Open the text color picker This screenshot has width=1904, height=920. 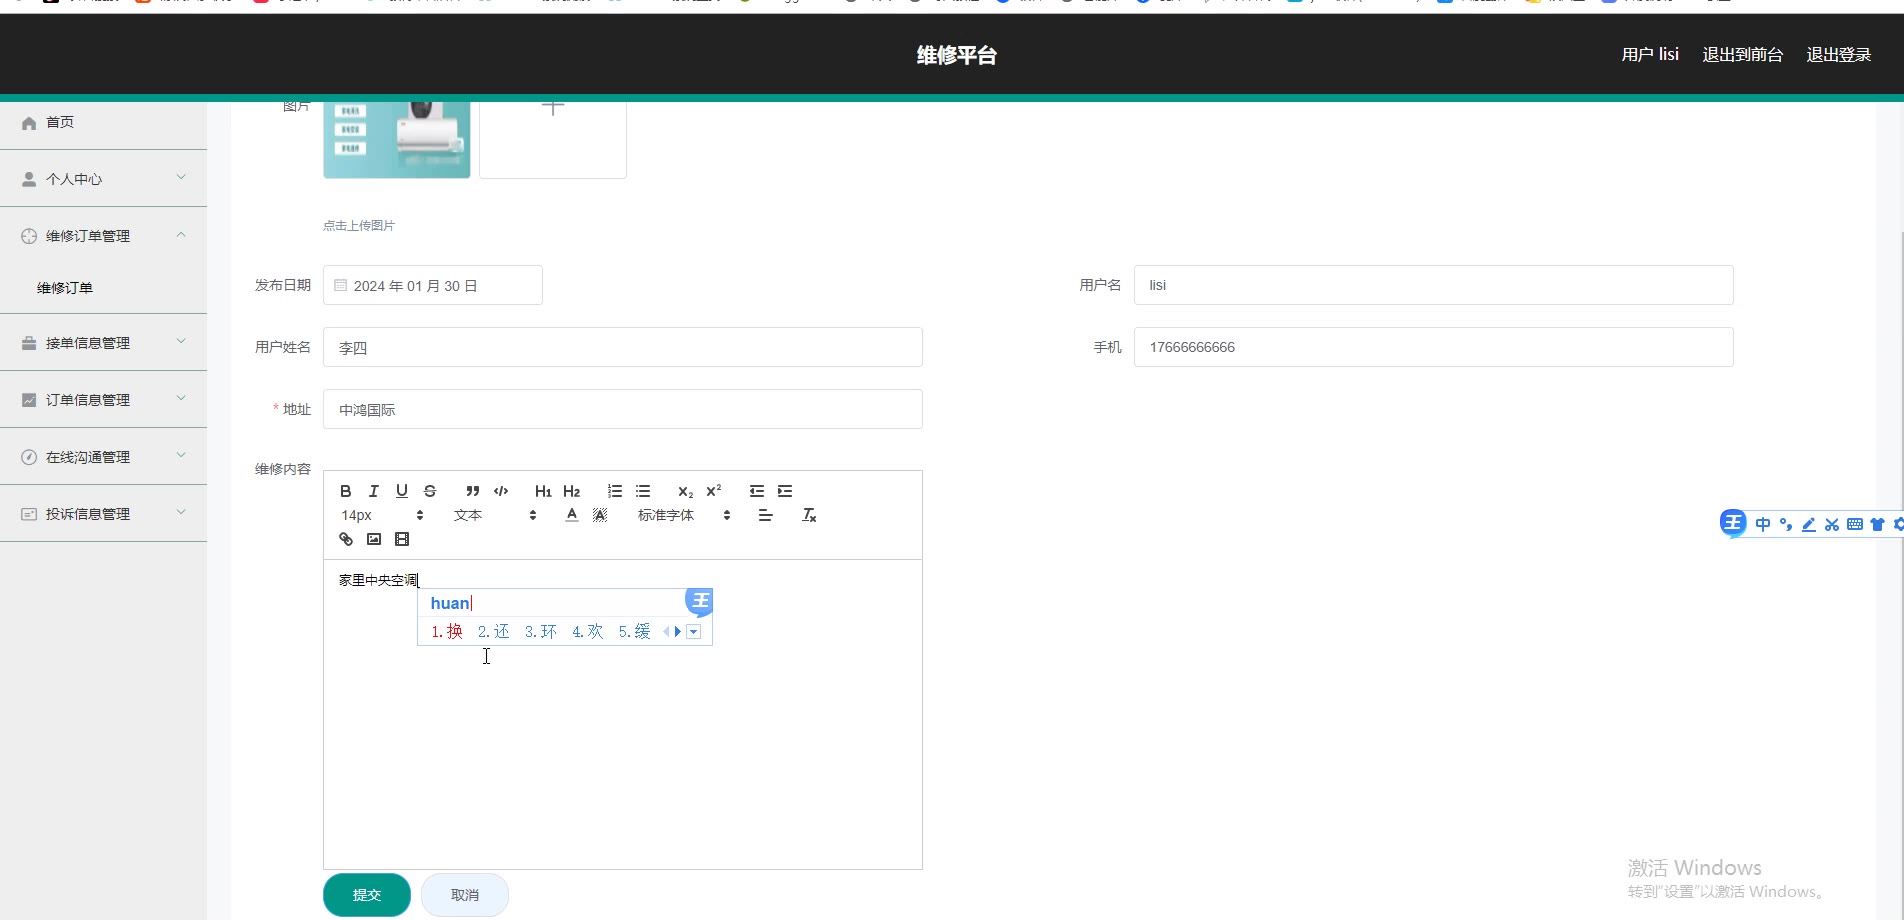(x=572, y=515)
